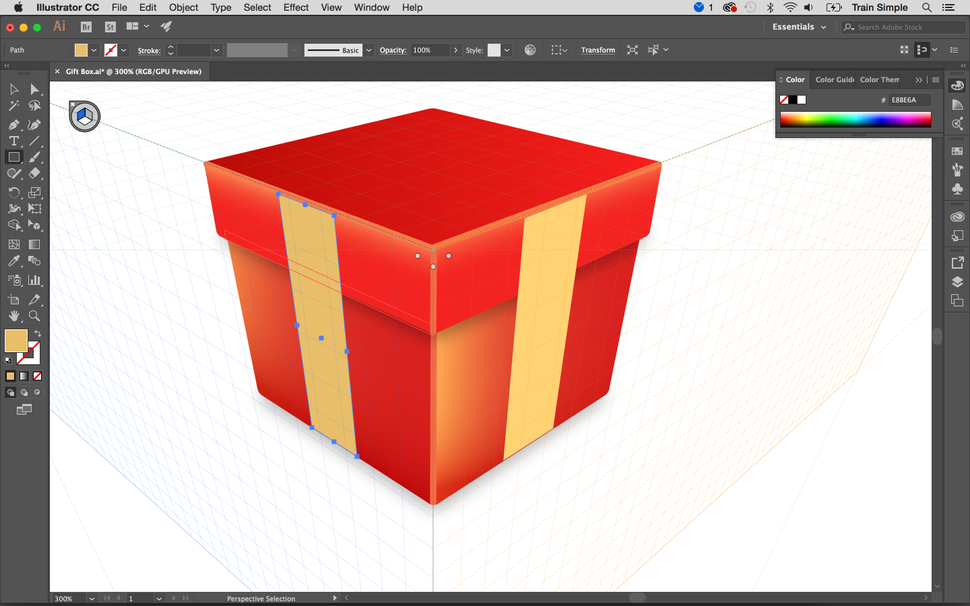The width and height of the screenshot is (970, 606).
Task: Switch to the Color Guide tab
Action: pyautogui.click(x=834, y=79)
